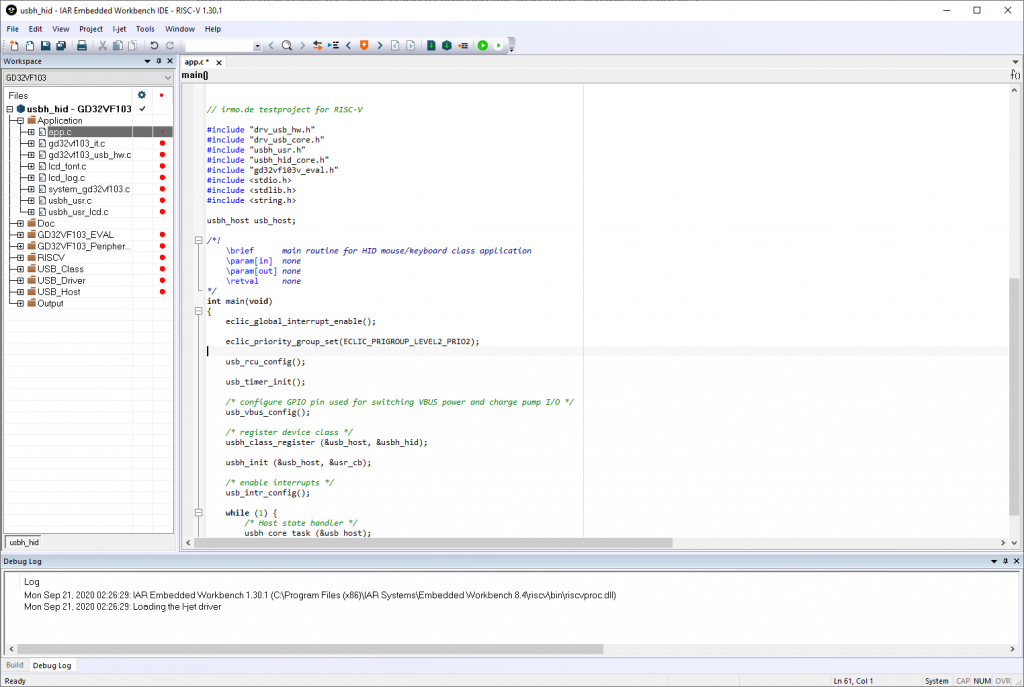This screenshot has width=1024, height=687.
Task: Switch to the Build tab
Action: (14, 665)
